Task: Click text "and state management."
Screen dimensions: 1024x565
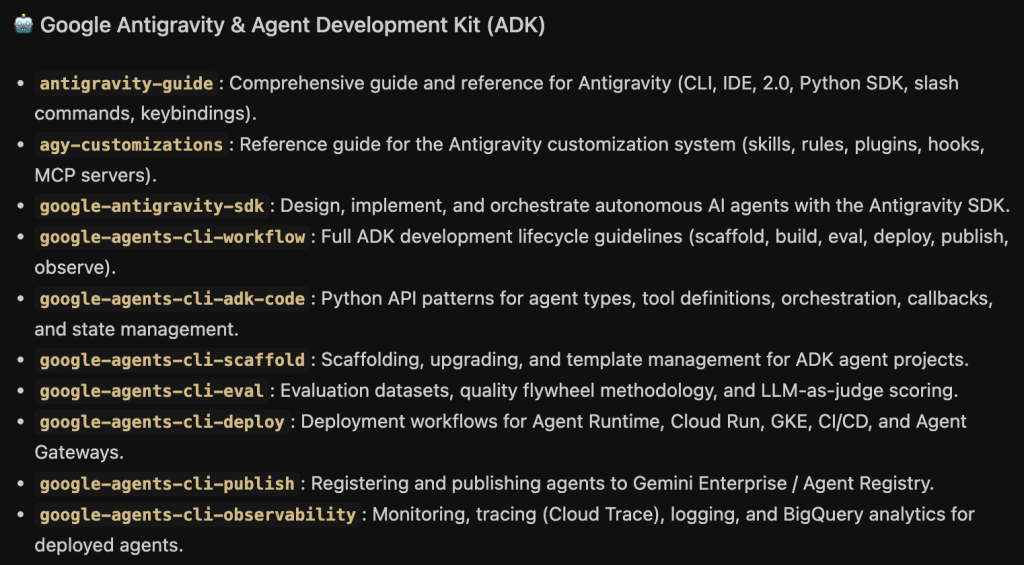Action: pos(136,329)
